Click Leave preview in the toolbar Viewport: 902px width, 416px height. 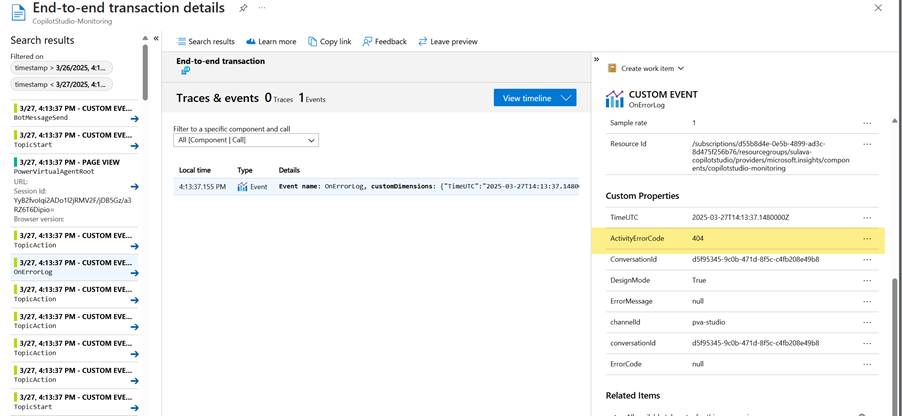447,41
